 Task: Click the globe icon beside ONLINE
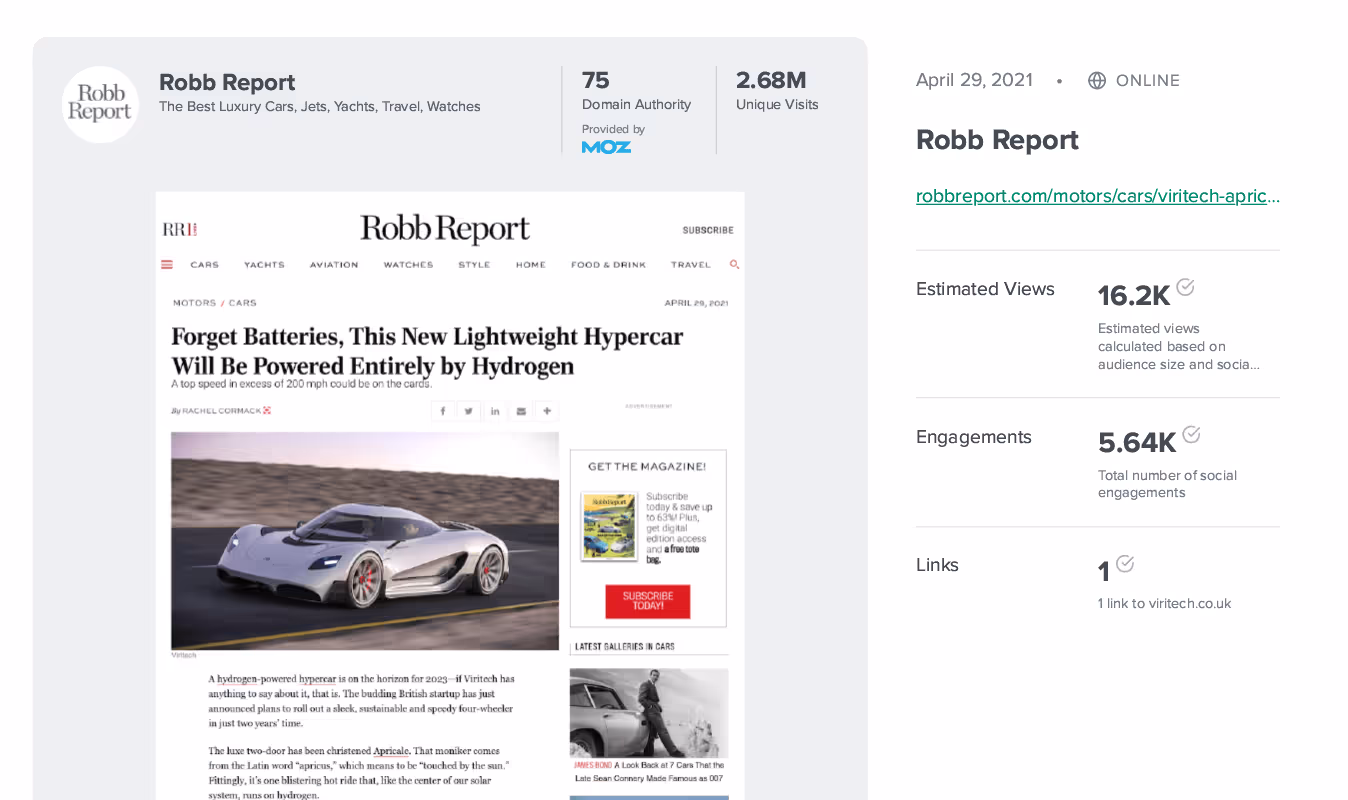tap(1097, 81)
